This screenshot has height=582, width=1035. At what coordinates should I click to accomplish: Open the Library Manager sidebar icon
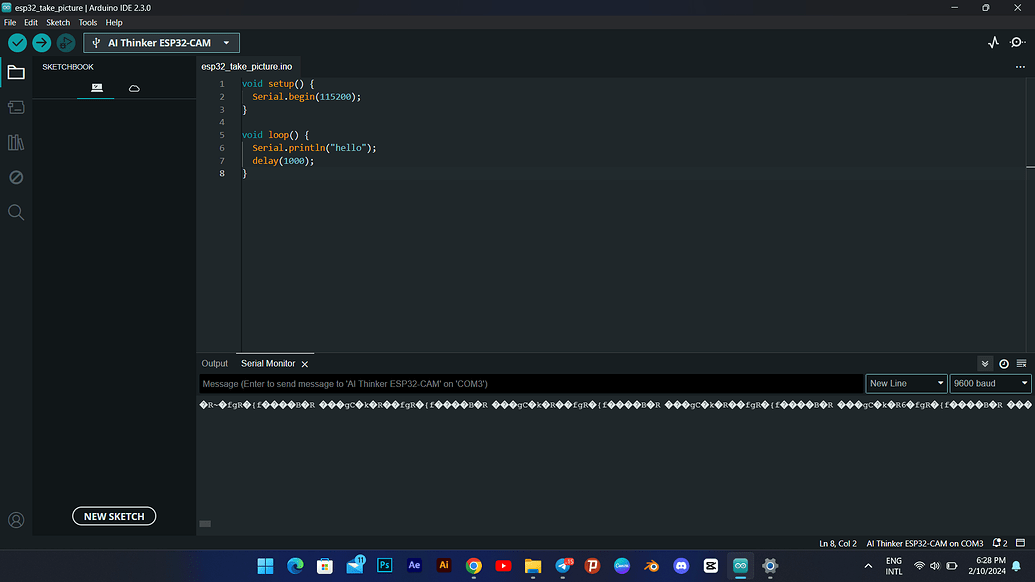tap(16, 142)
